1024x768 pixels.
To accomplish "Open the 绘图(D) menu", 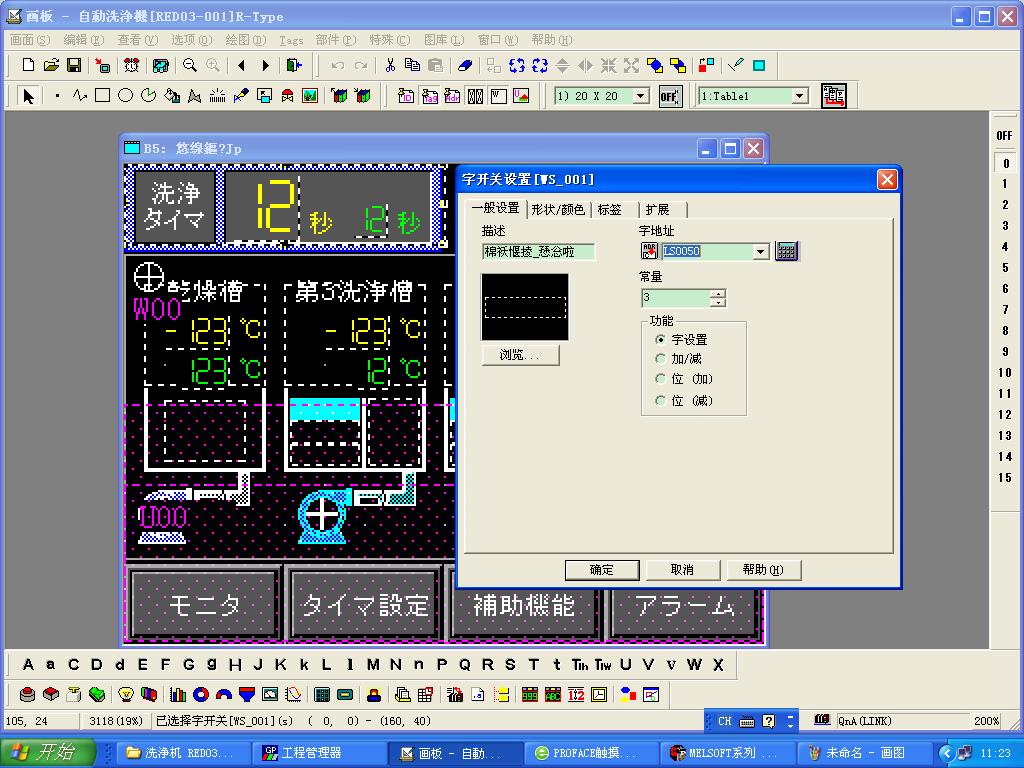I will coord(245,40).
